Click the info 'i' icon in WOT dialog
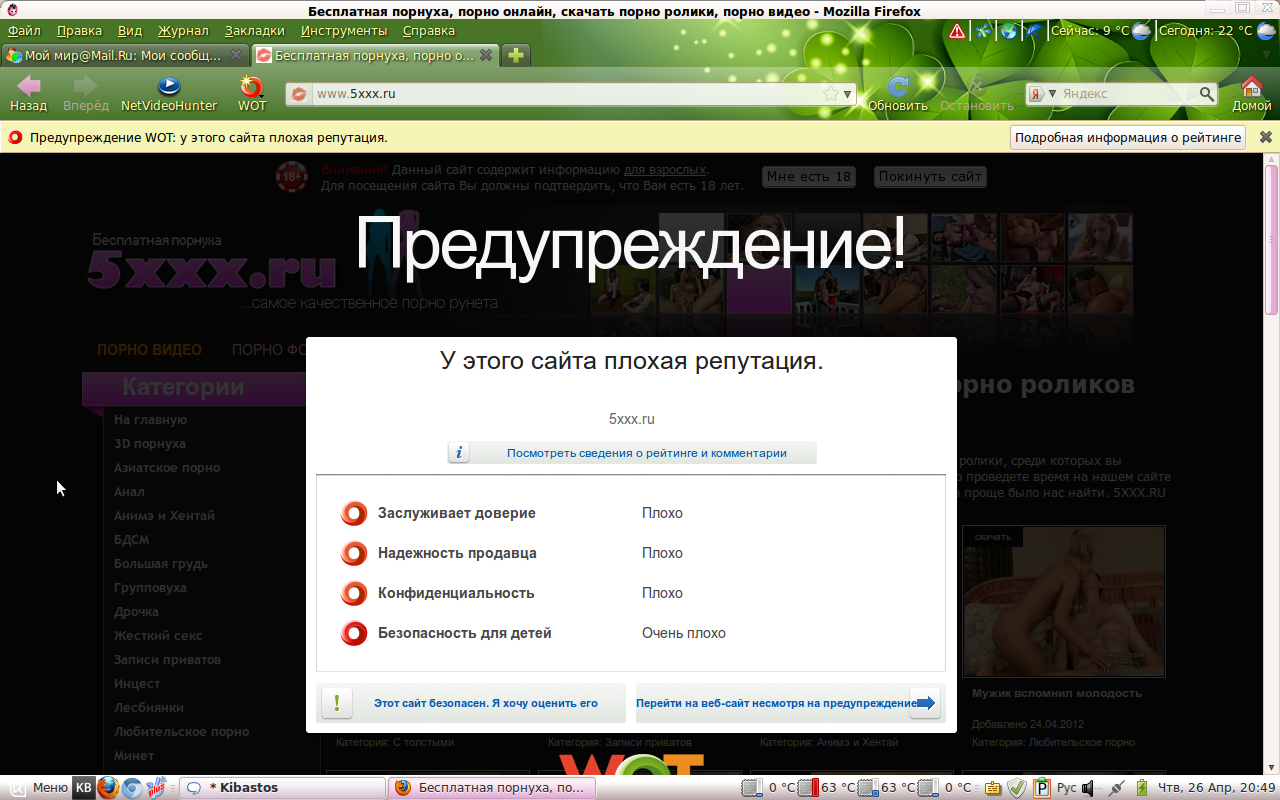 tap(459, 453)
